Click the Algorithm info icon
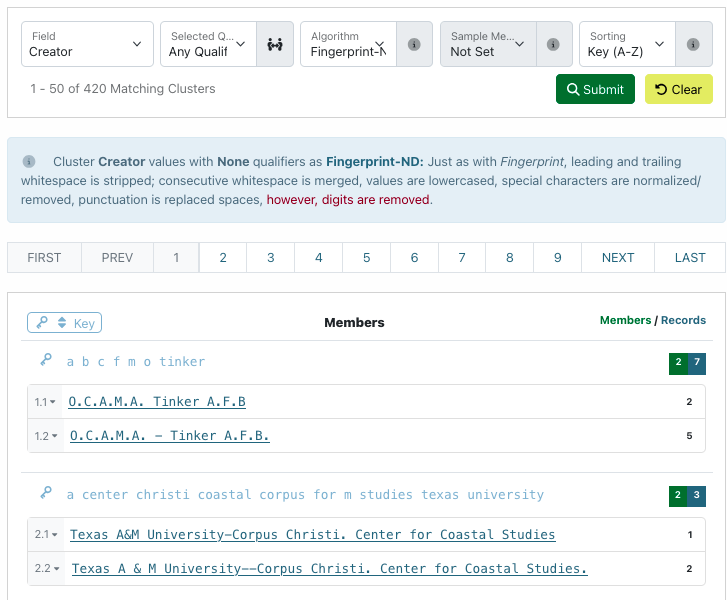Image resolution: width=727 pixels, height=600 pixels. [414, 45]
